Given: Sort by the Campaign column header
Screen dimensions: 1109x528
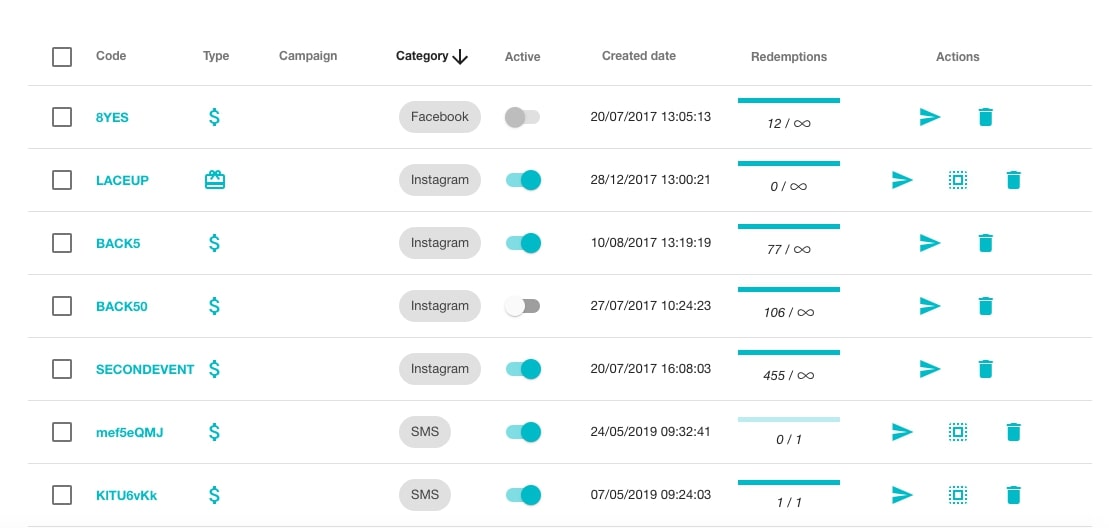Looking at the screenshot, I should 308,56.
